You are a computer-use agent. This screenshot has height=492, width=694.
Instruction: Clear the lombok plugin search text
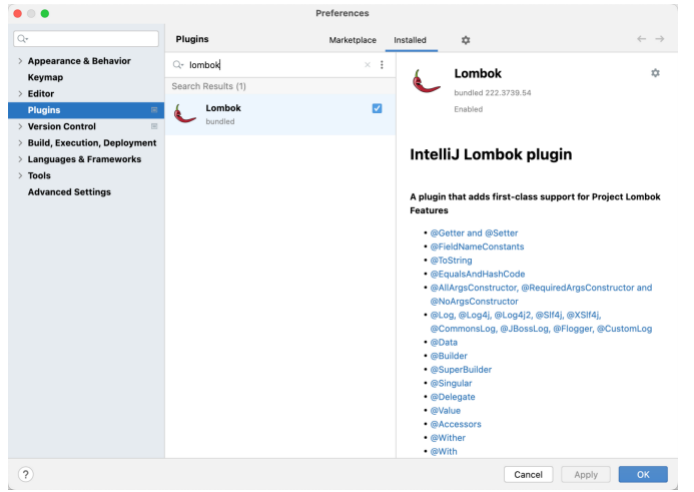(x=367, y=65)
